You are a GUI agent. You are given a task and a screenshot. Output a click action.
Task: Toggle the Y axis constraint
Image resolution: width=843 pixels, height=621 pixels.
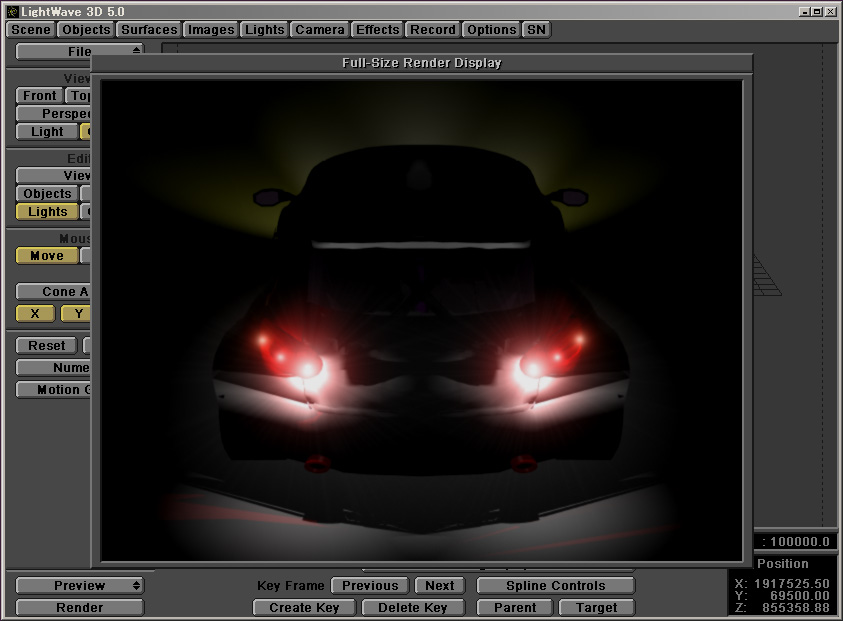coord(76,314)
